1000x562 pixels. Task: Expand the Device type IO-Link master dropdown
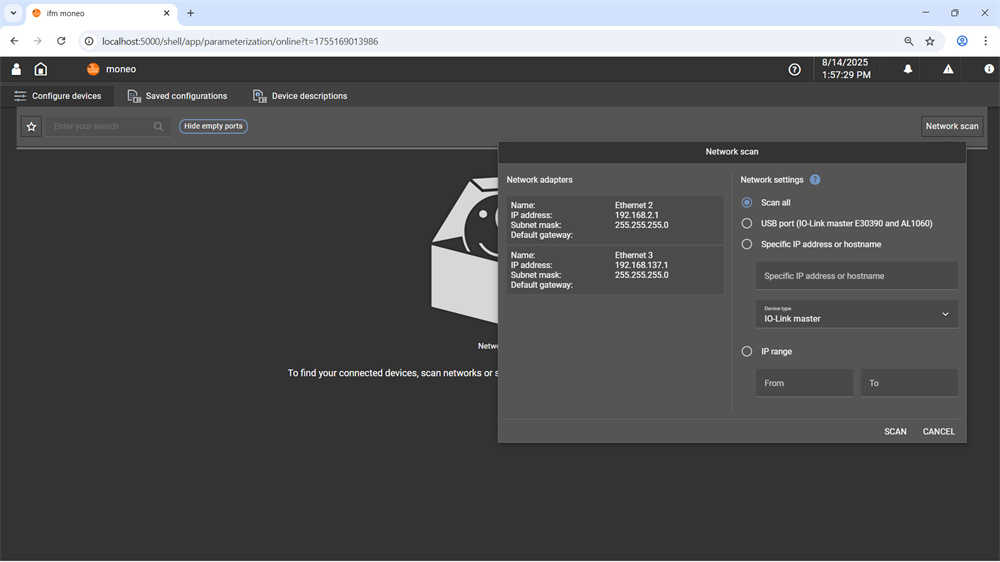[857, 314]
